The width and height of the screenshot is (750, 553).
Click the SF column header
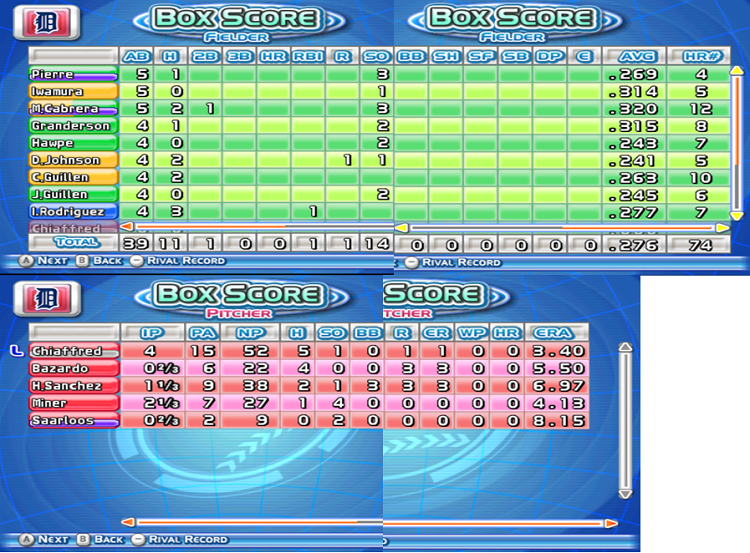click(480, 56)
